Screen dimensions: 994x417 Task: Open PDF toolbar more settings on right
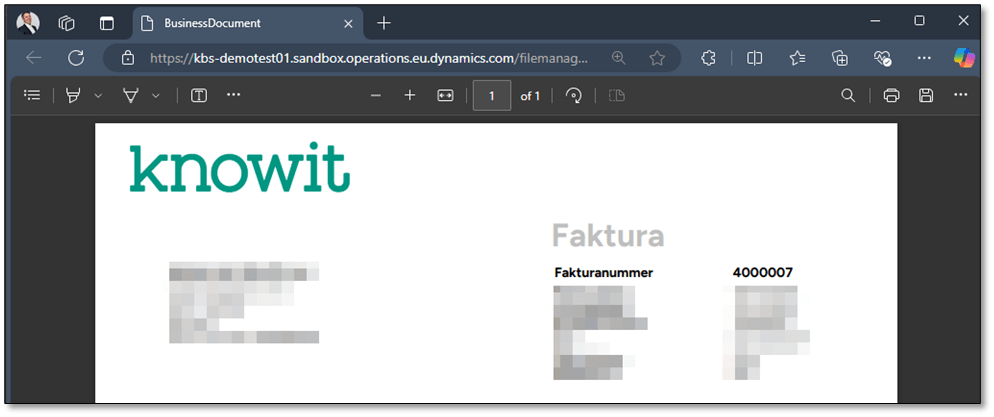click(x=961, y=95)
